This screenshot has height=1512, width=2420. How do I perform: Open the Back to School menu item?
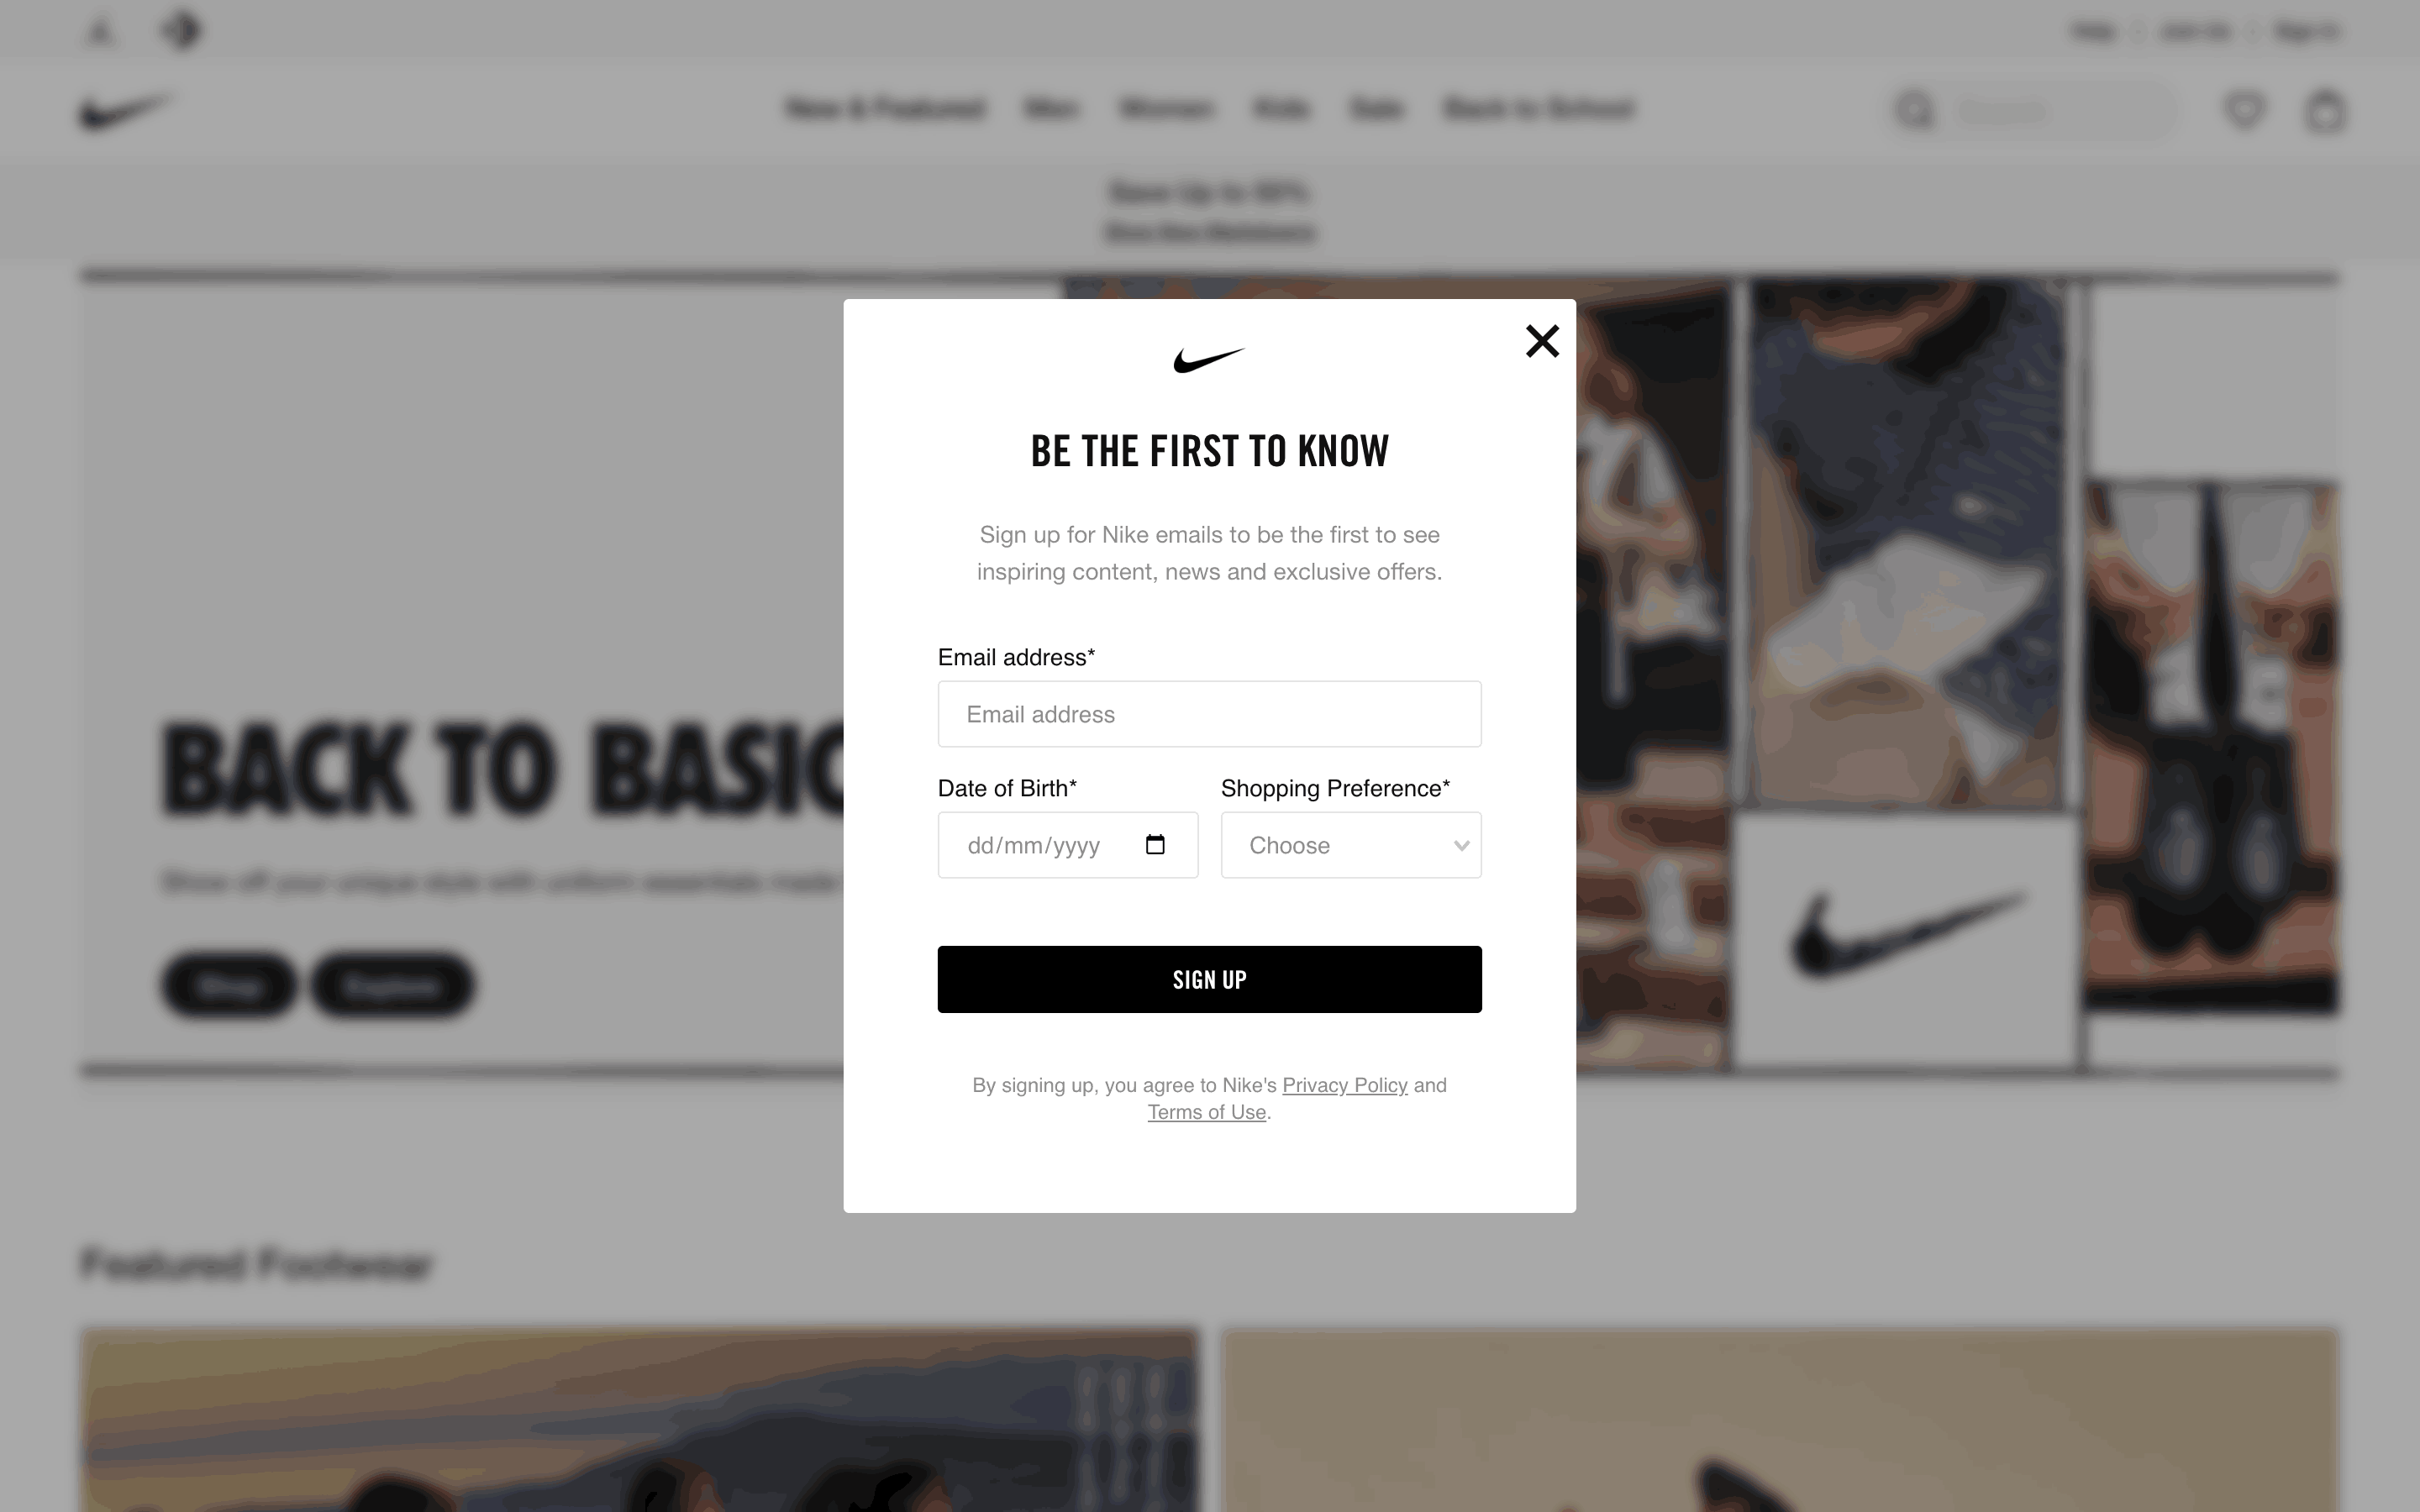tap(1539, 108)
